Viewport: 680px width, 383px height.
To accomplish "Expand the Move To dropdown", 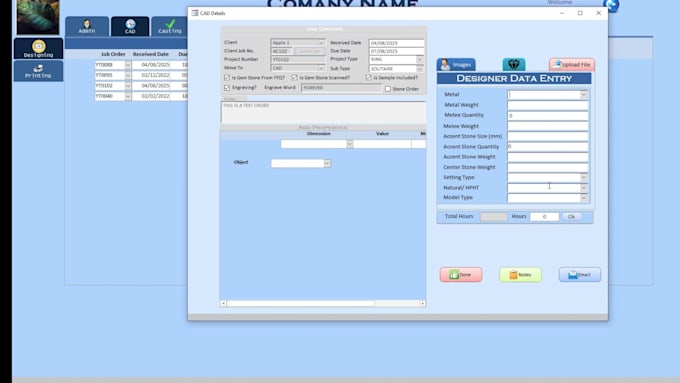I will tap(321, 68).
